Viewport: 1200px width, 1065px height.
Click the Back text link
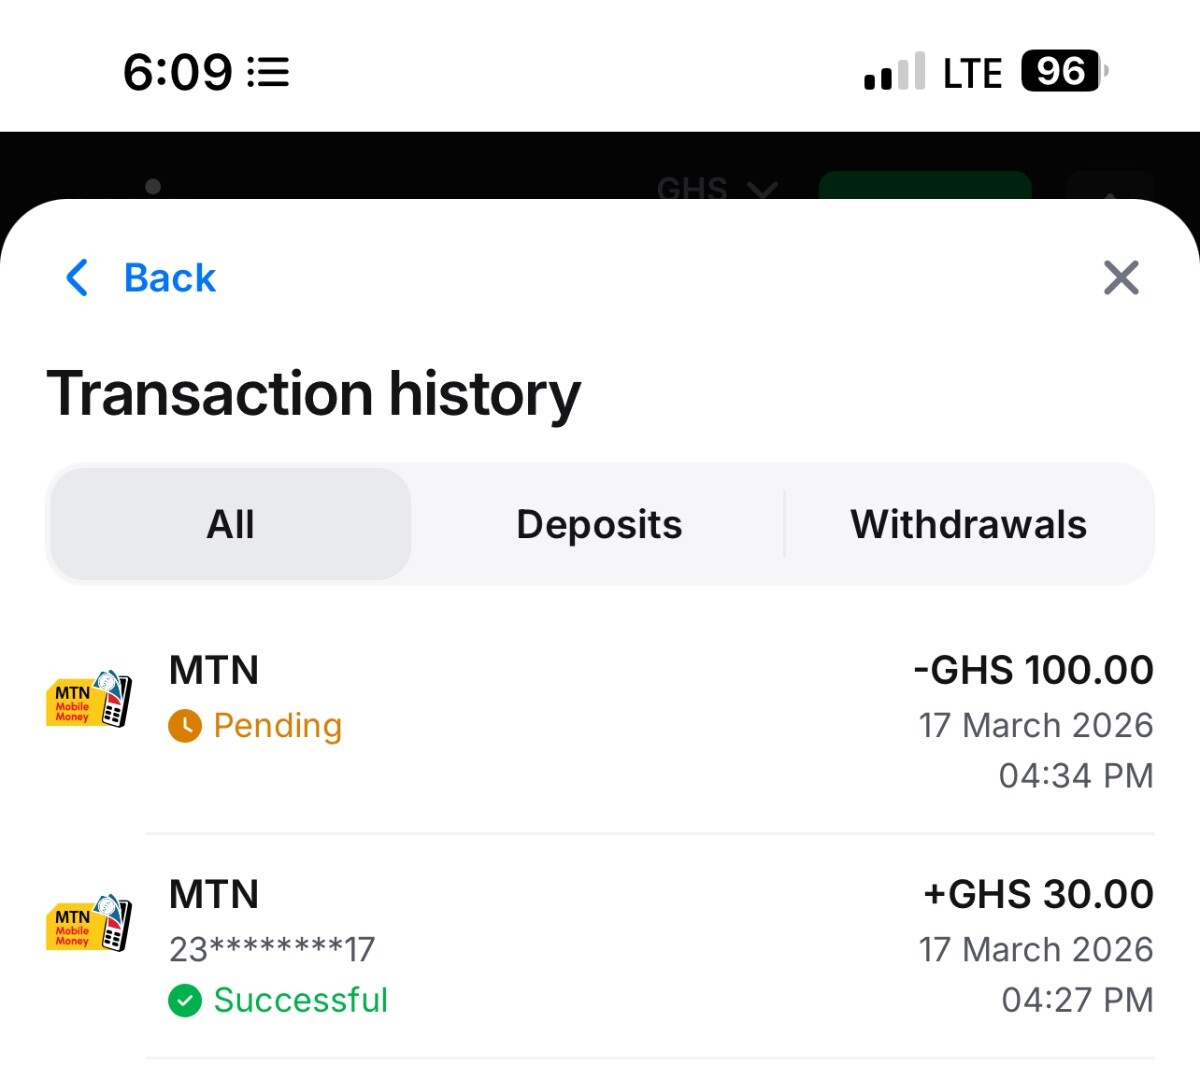click(x=169, y=278)
